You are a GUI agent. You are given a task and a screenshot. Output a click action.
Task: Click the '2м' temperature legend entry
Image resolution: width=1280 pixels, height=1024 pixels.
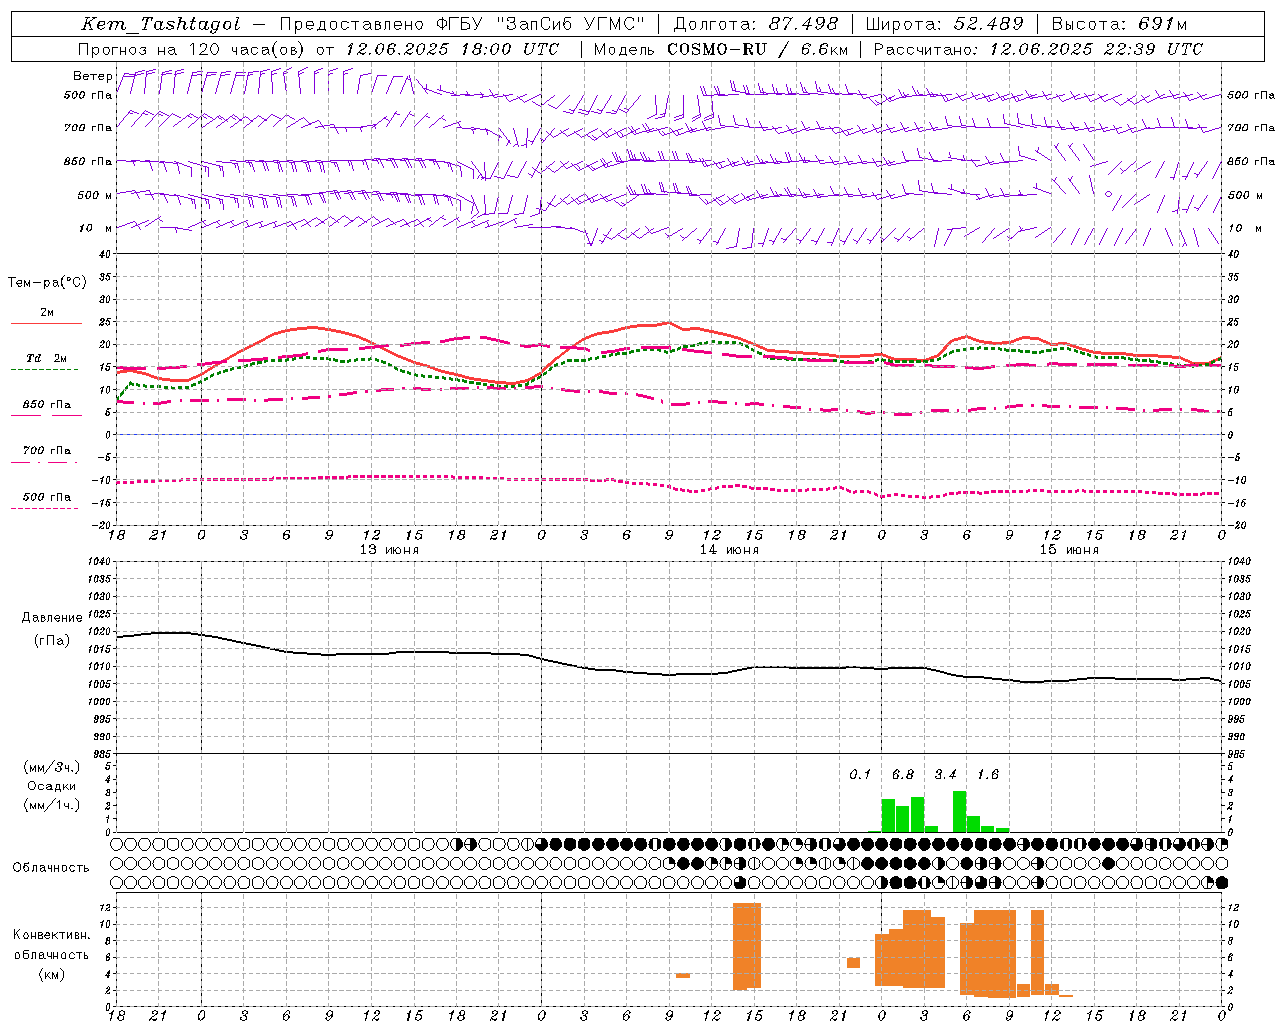click(x=47, y=313)
